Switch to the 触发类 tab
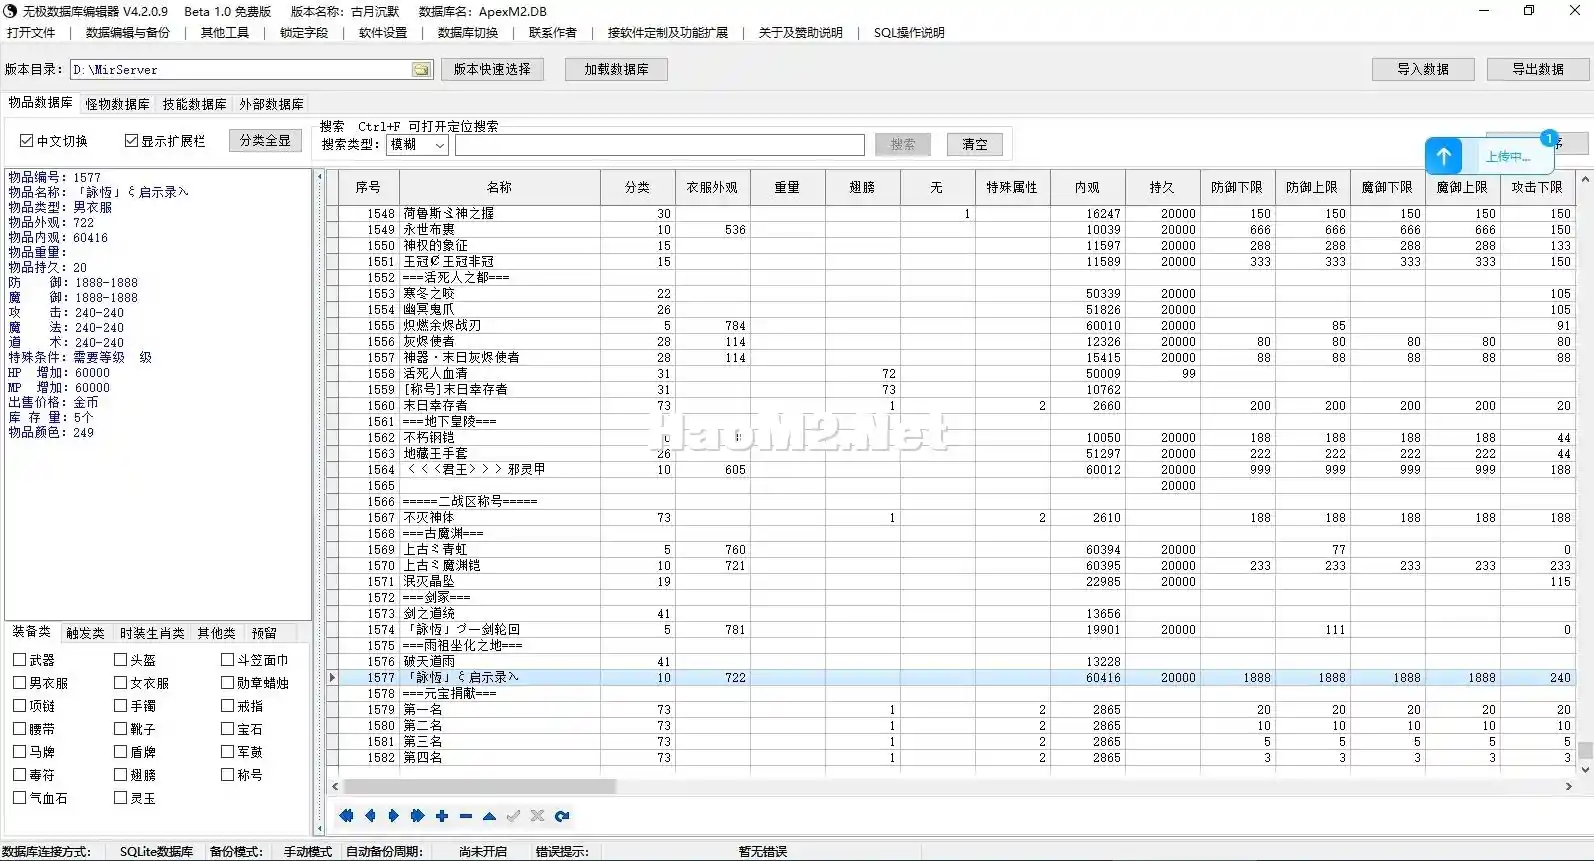 click(x=85, y=633)
